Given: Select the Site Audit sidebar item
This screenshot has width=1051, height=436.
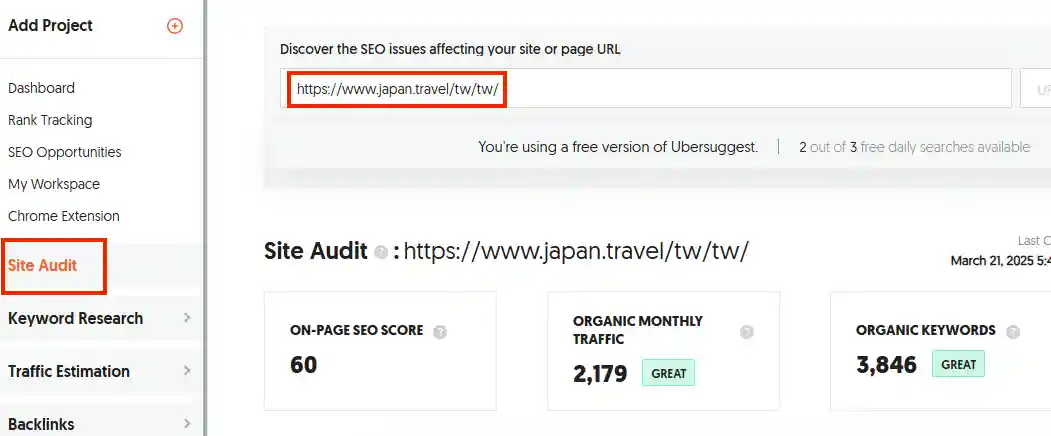Looking at the screenshot, I should (43, 266).
